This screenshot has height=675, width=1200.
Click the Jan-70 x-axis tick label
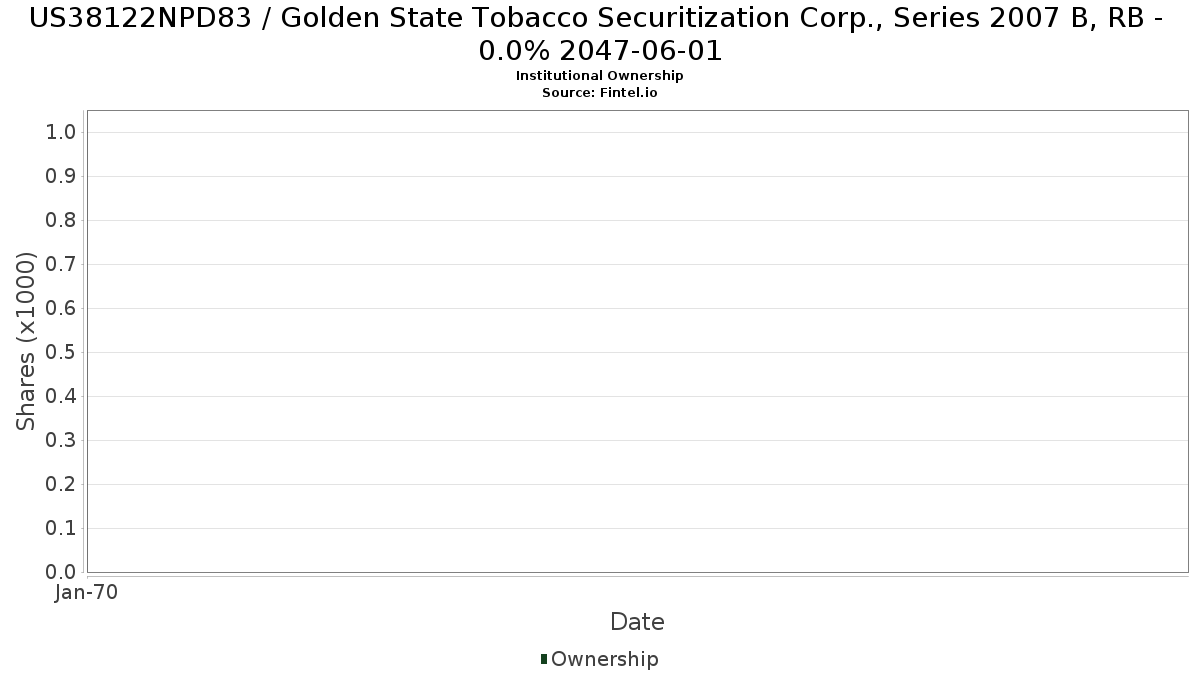[x=87, y=592]
